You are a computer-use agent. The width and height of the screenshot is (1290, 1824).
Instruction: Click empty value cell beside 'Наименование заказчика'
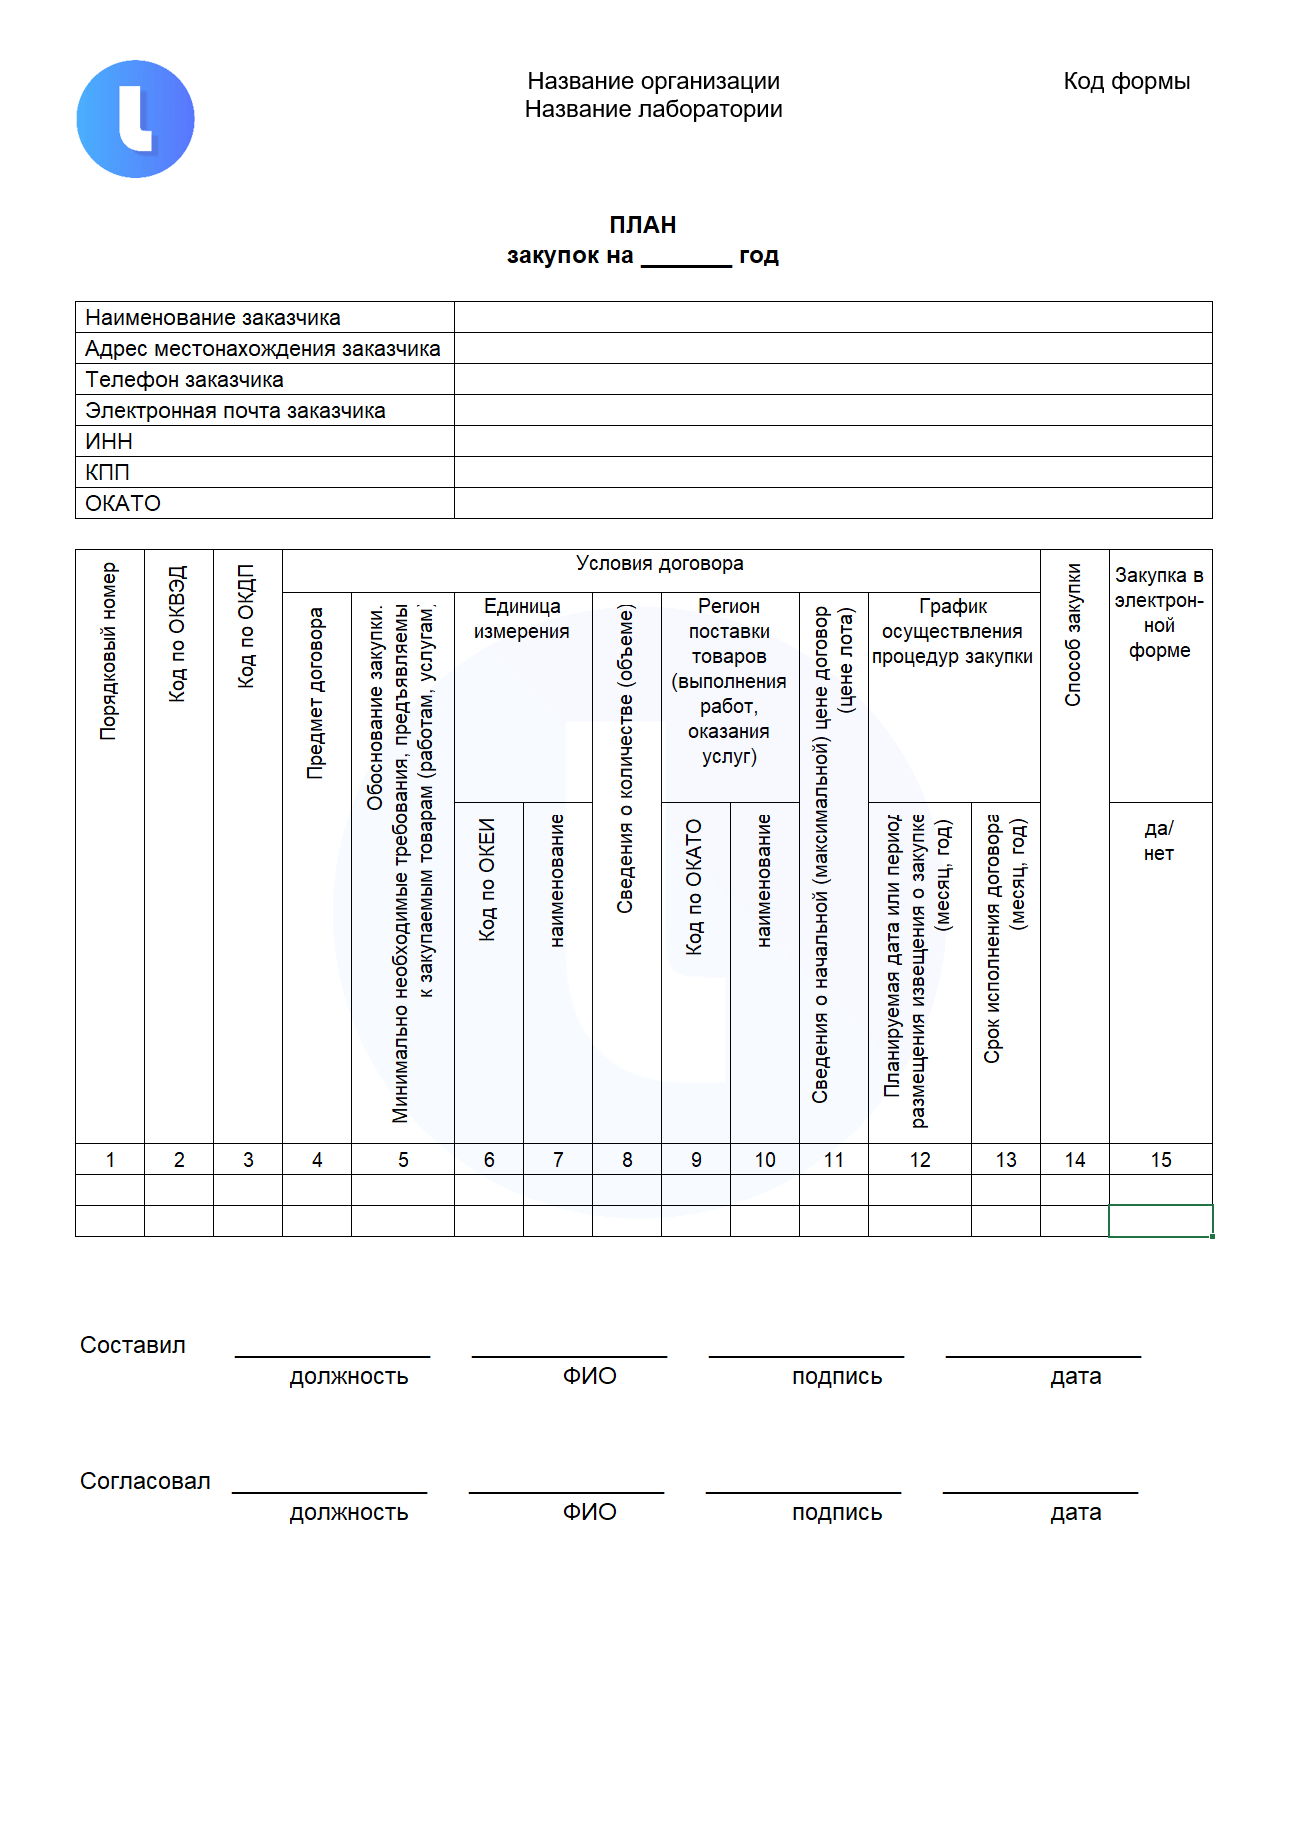point(833,317)
